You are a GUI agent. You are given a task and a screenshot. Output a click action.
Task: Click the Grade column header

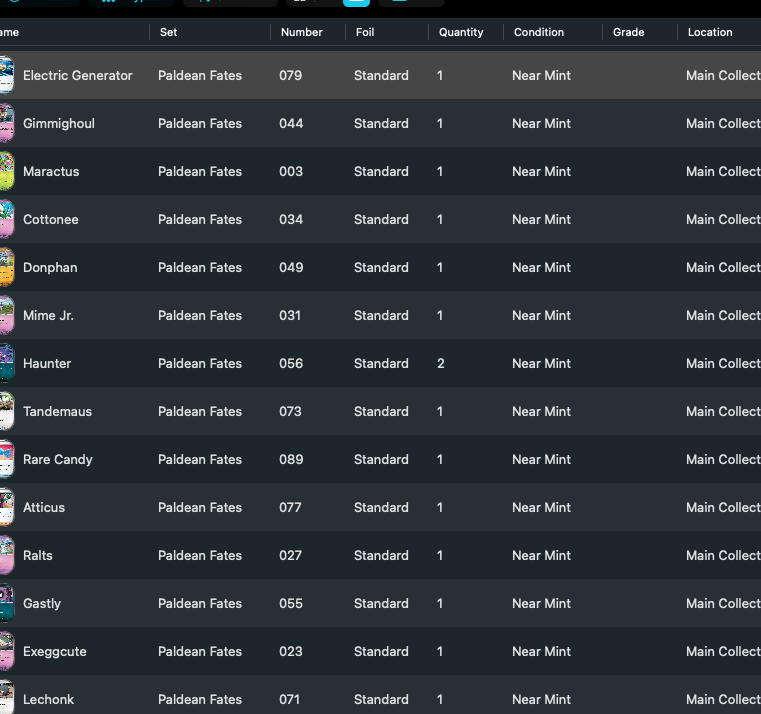pyautogui.click(x=628, y=32)
